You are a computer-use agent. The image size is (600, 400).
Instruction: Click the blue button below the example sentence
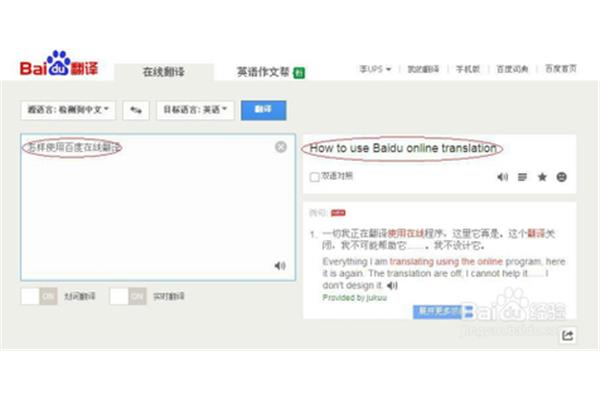443,312
